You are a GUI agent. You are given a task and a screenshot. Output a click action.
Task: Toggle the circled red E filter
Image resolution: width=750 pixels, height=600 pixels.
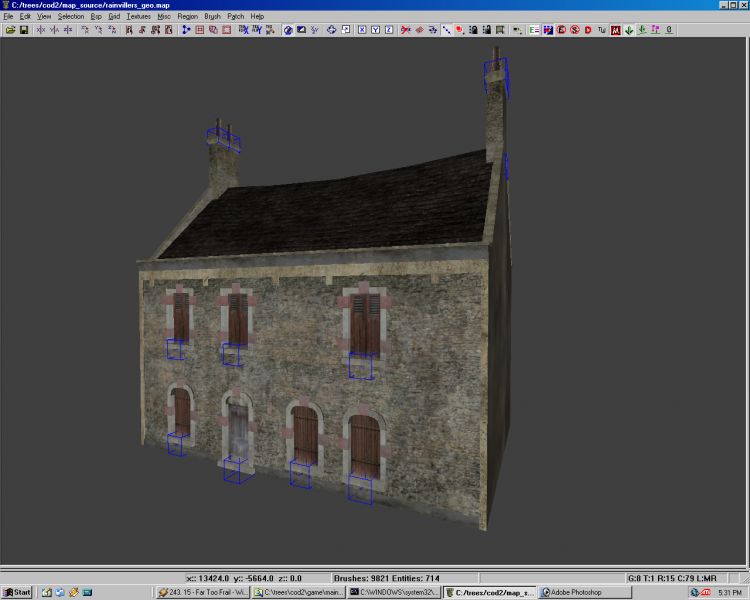point(561,30)
